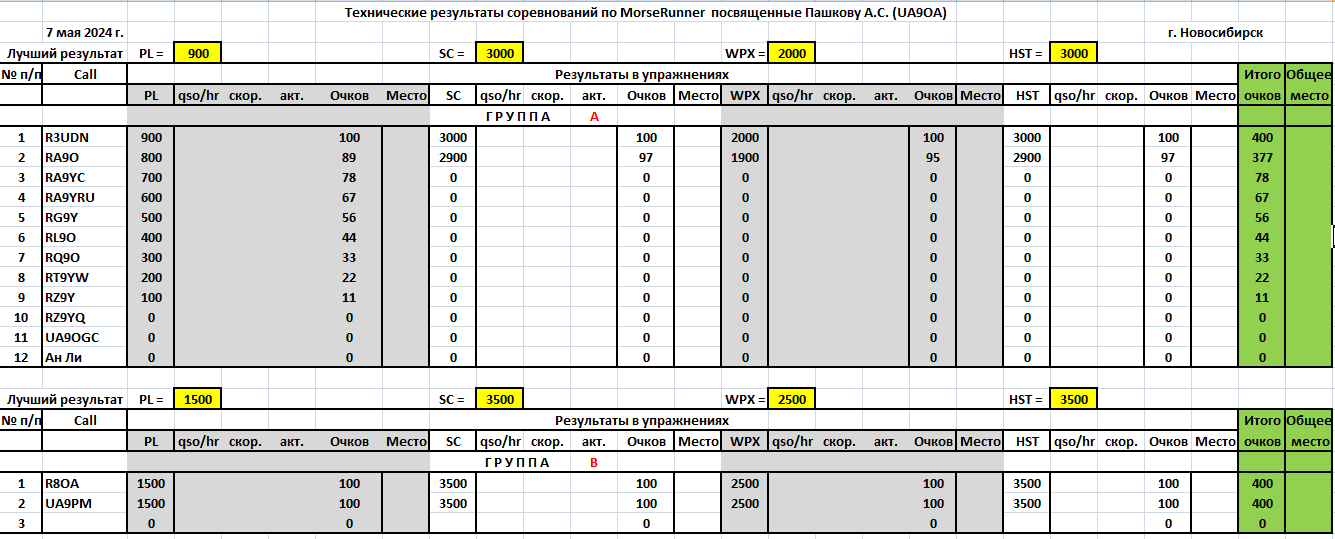This screenshot has height=539, width=1335.
Task: Select the yellow PL cell showing 1500
Action: [197, 399]
